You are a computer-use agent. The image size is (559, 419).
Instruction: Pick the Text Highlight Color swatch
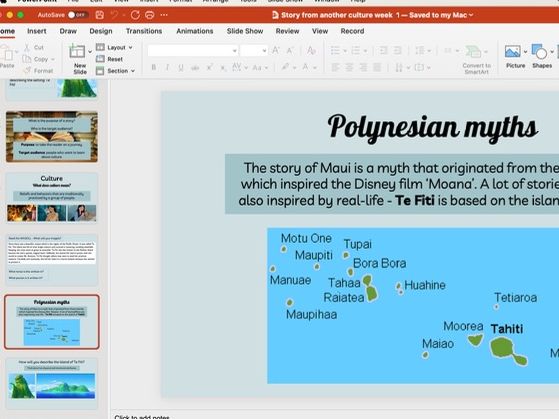(x=285, y=67)
